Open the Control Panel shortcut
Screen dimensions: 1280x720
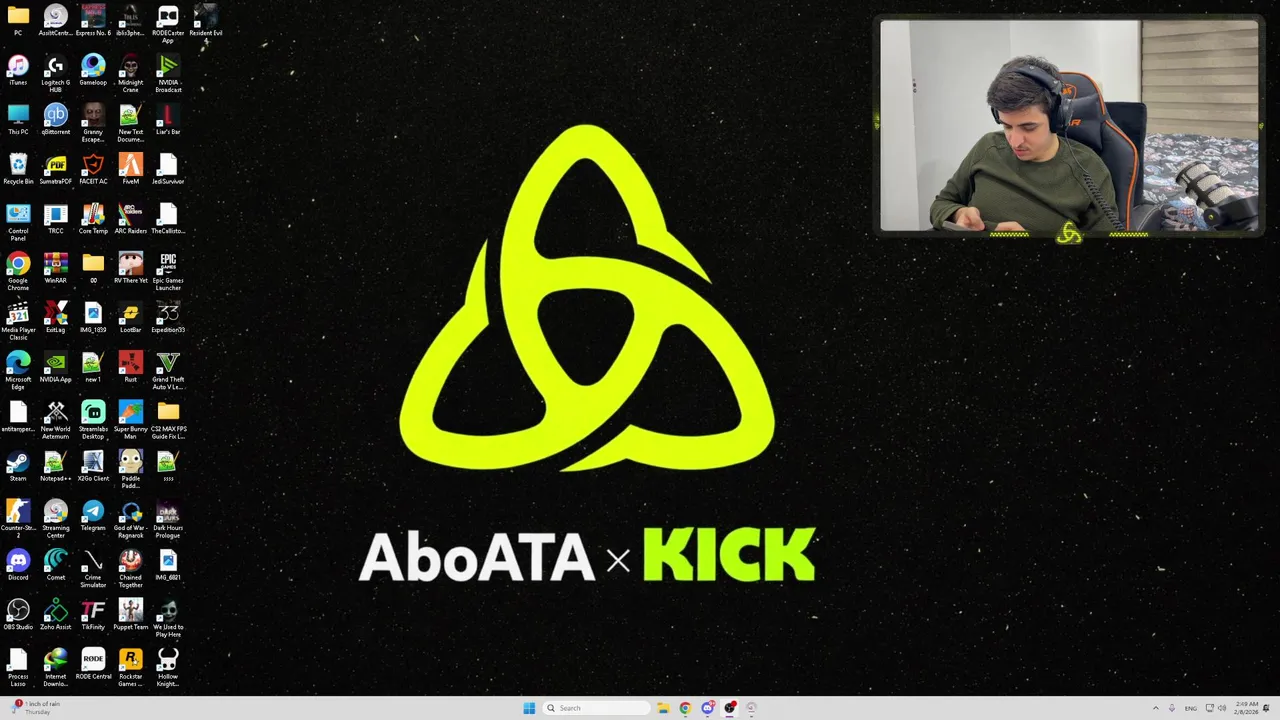tap(18, 222)
